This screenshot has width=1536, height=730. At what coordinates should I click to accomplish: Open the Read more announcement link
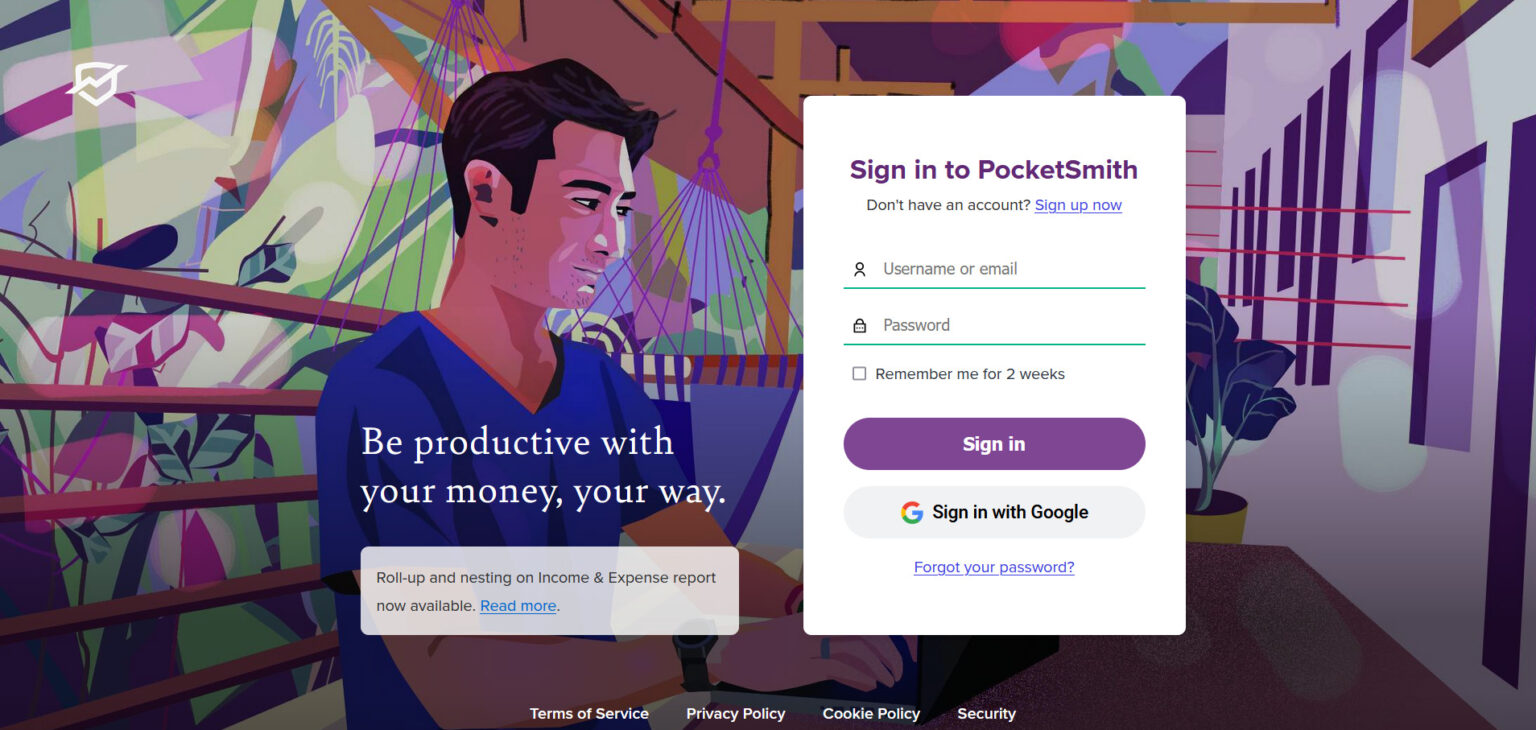coord(518,605)
